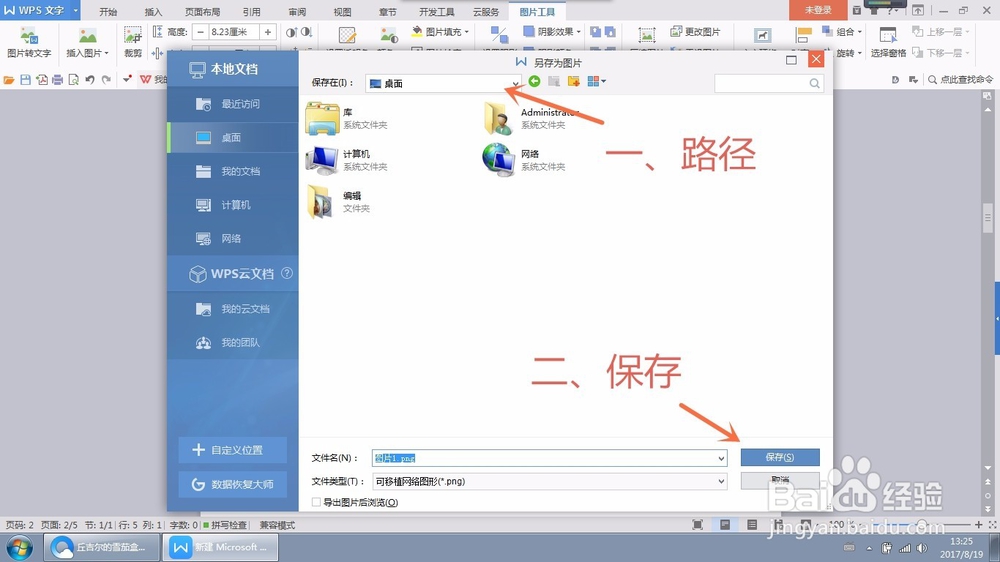Click the new folder icon in dialog
The image size is (1000, 562).
[573, 82]
